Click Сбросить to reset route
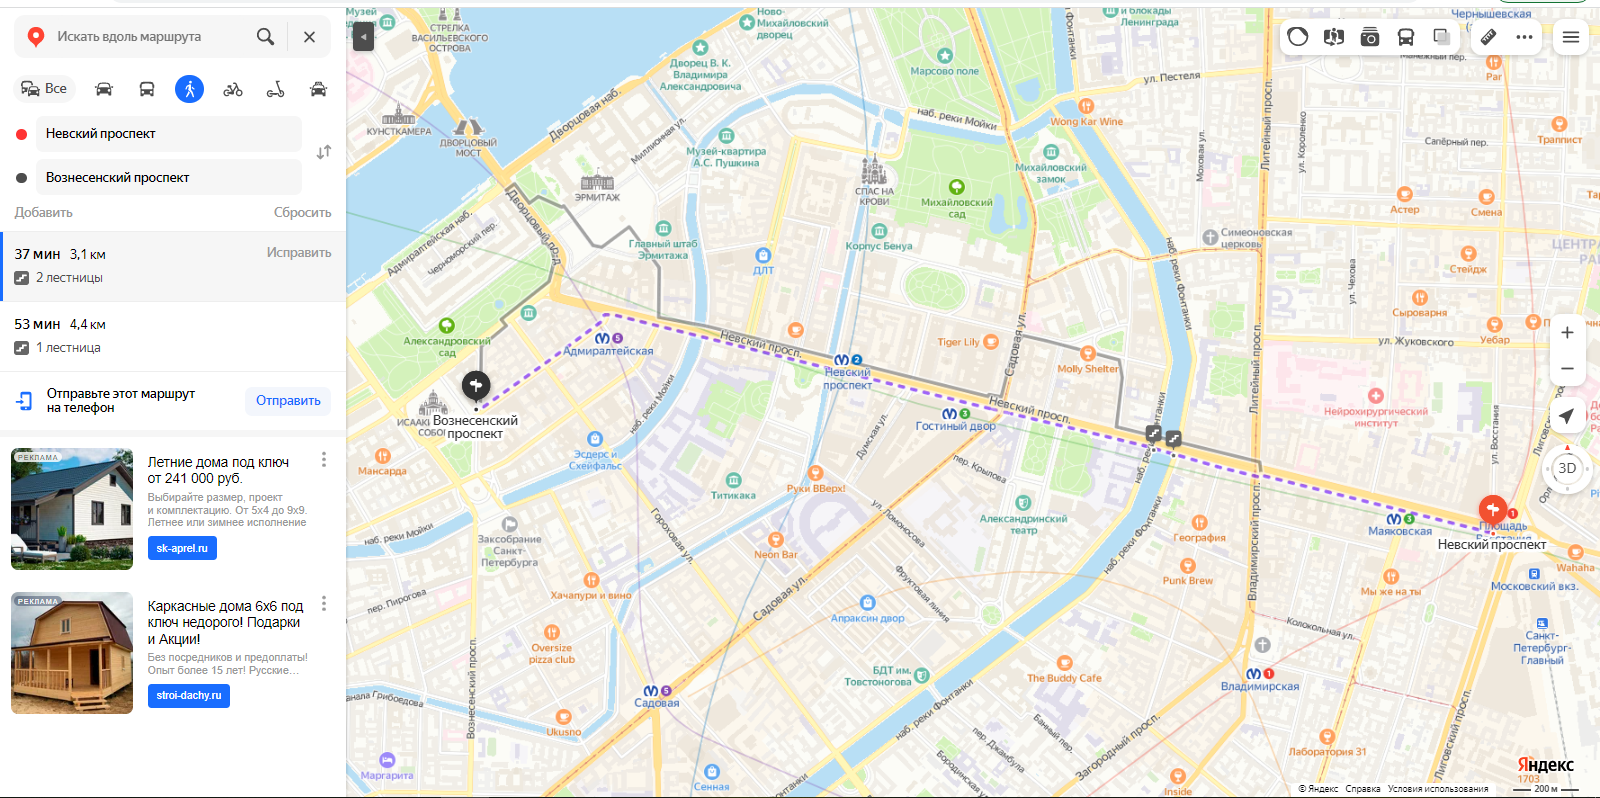 click(x=302, y=212)
